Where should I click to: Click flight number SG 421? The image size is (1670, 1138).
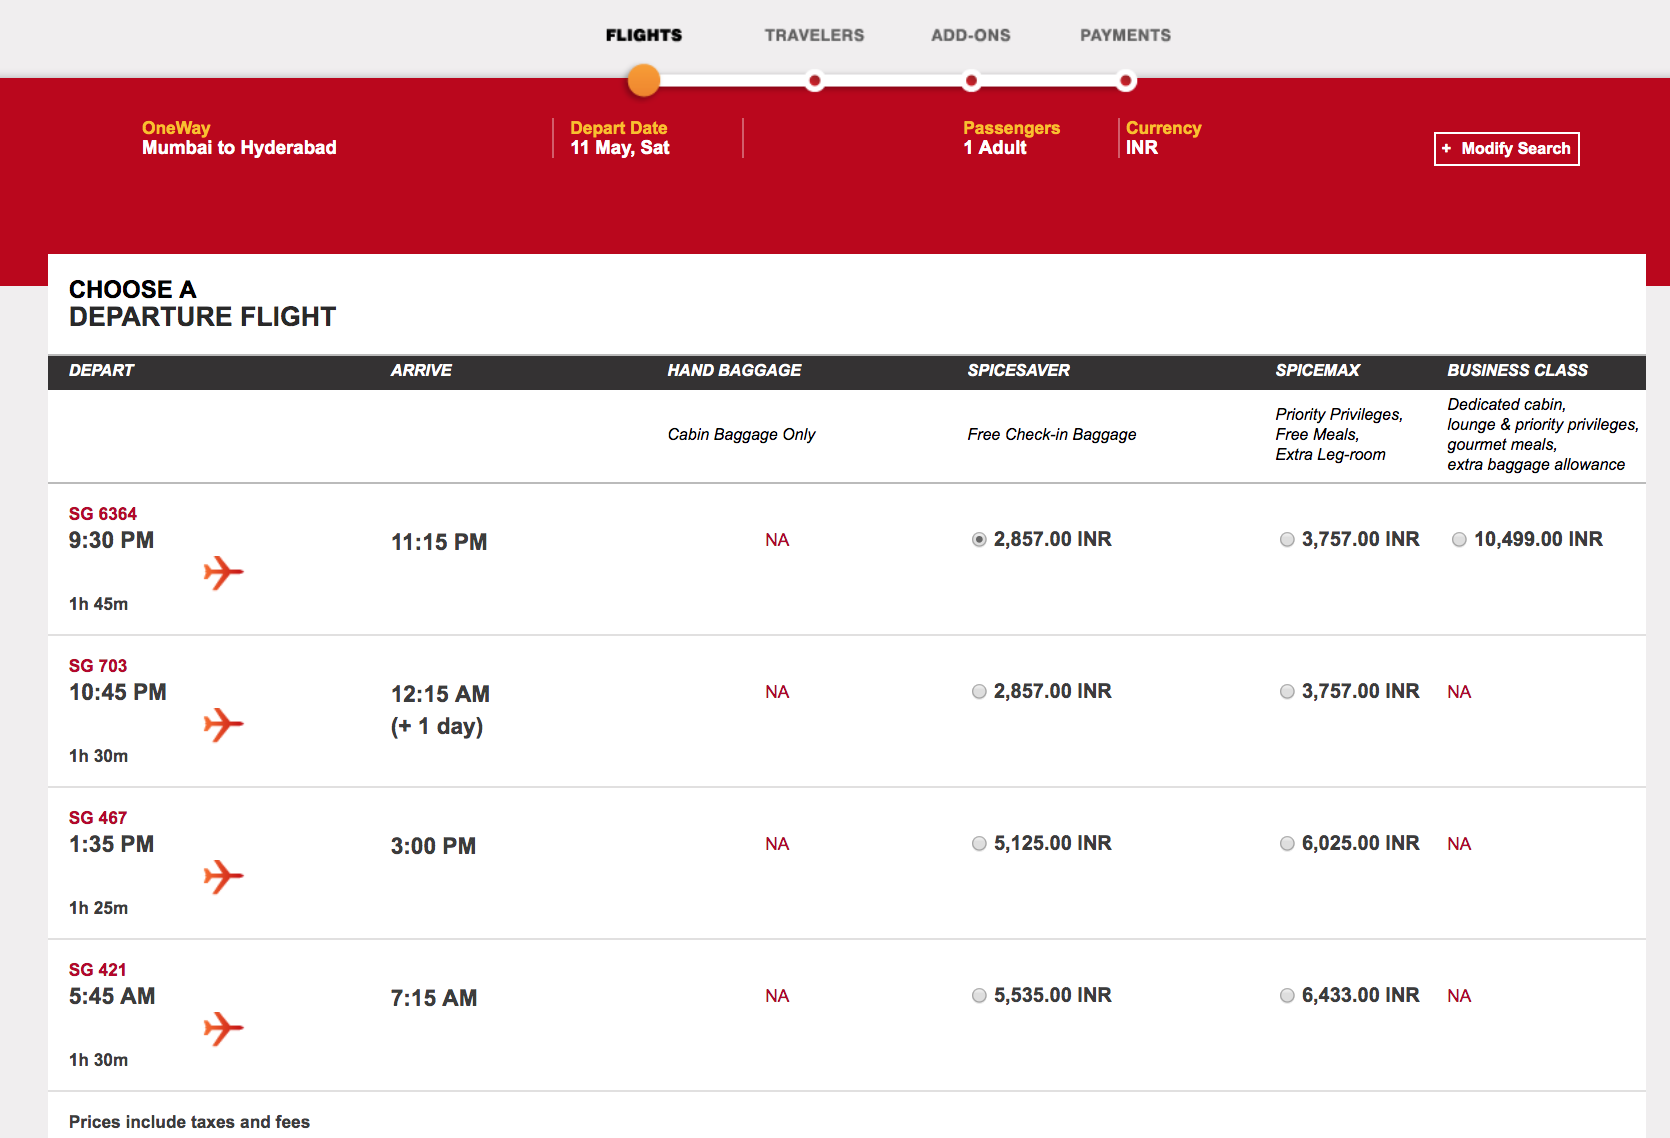pyautogui.click(x=97, y=969)
